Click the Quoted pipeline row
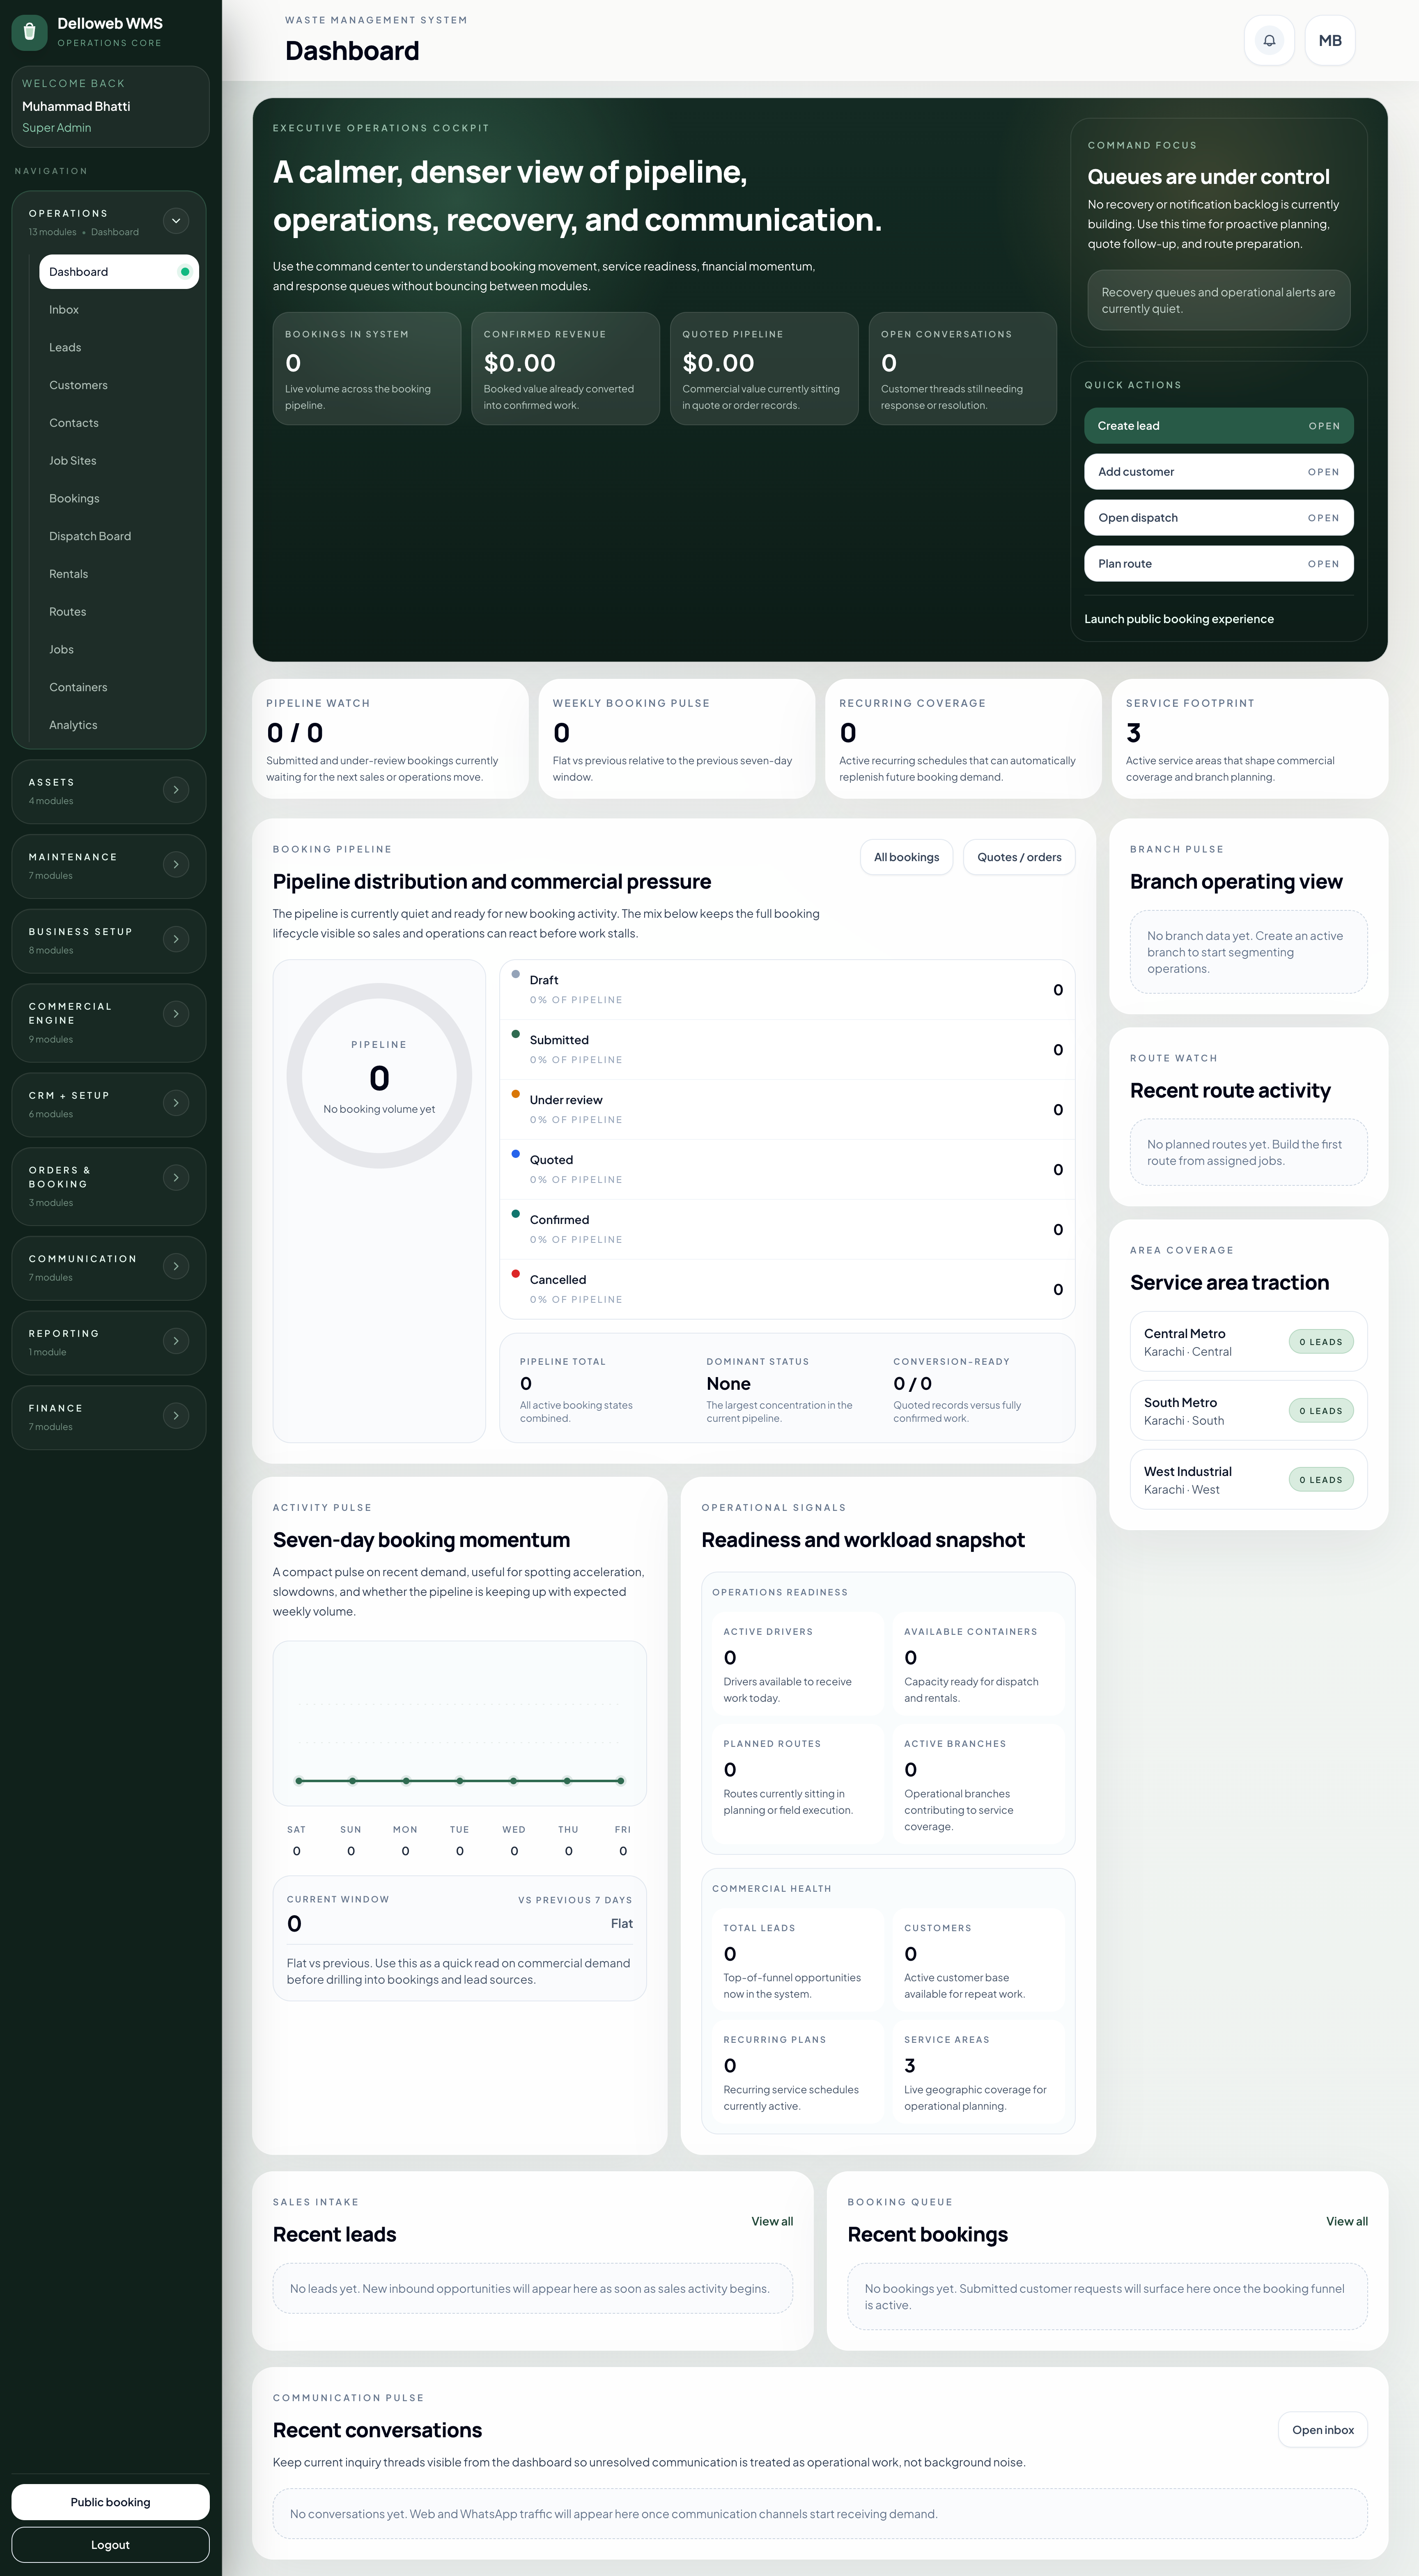The width and height of the screenshot is (1419, 2576). 787,1170
